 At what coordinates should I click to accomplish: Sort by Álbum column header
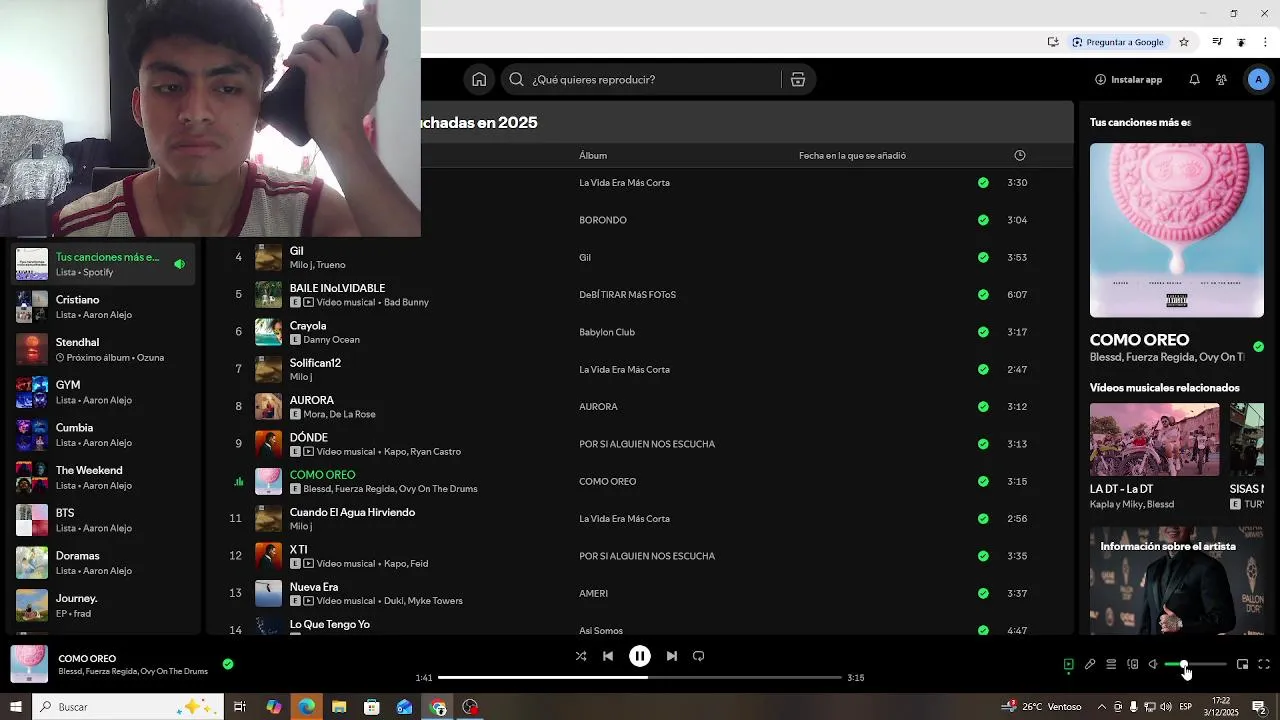click(x=593, y=155)
